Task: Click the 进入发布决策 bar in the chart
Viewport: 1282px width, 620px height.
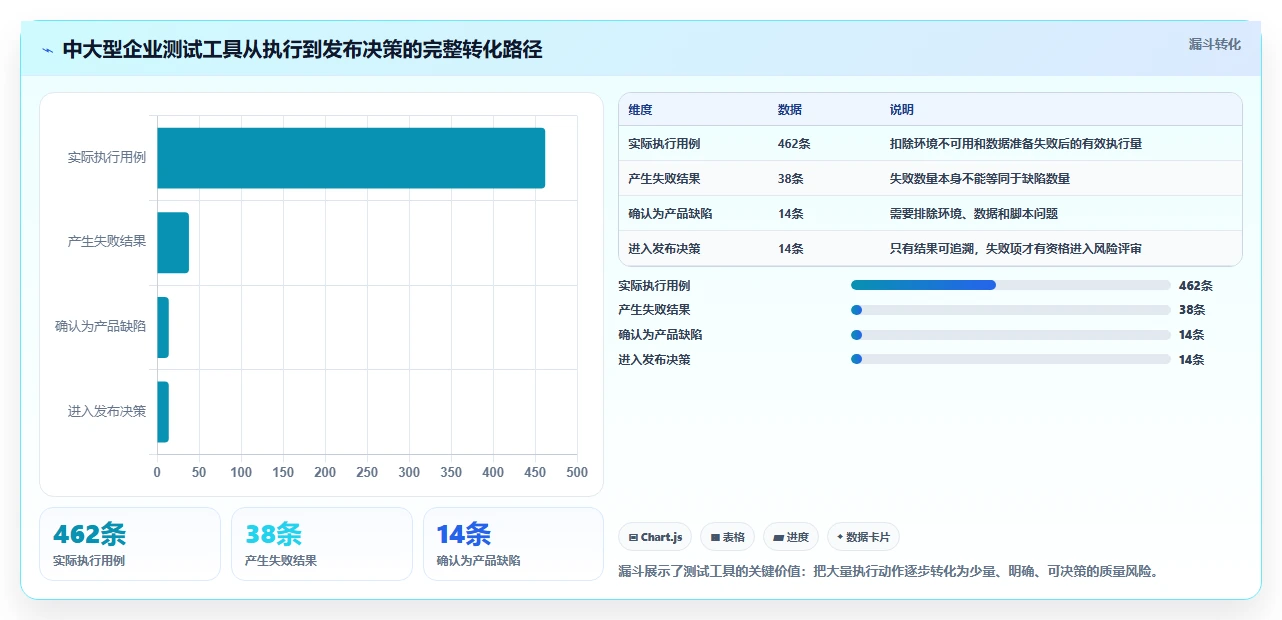Action: [163, 411]
